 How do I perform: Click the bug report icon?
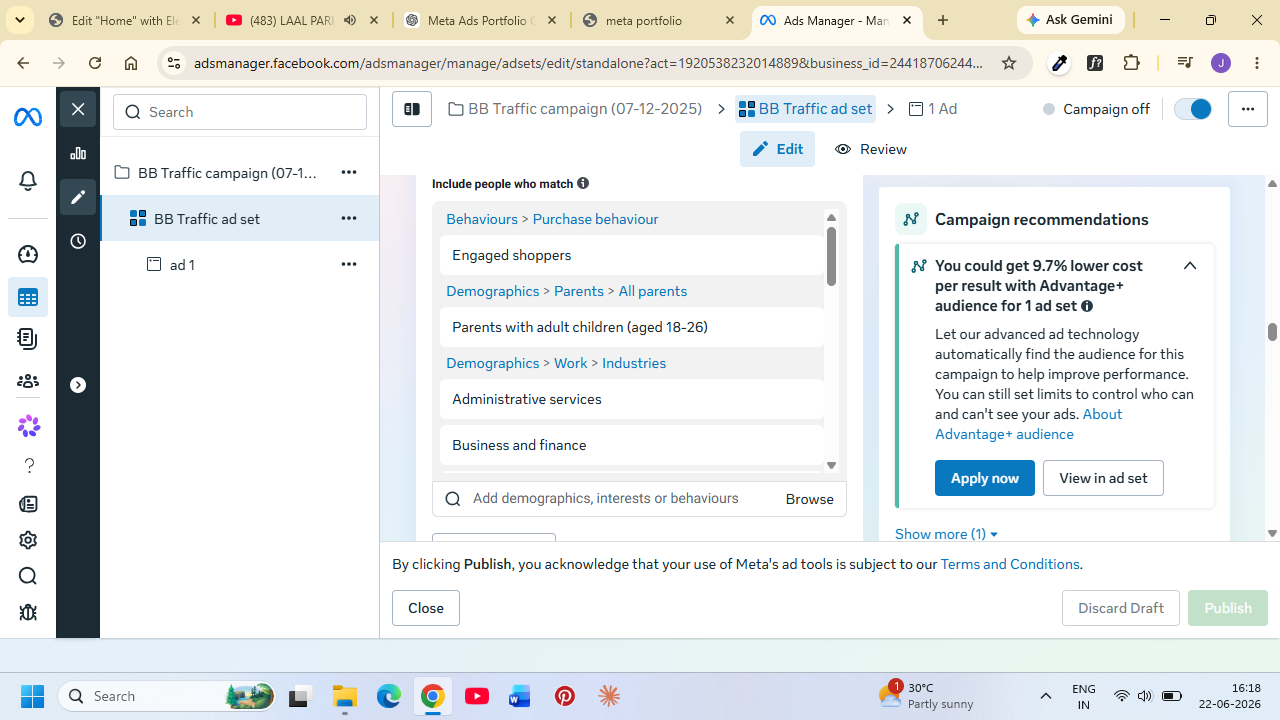(x=28, y=612)
